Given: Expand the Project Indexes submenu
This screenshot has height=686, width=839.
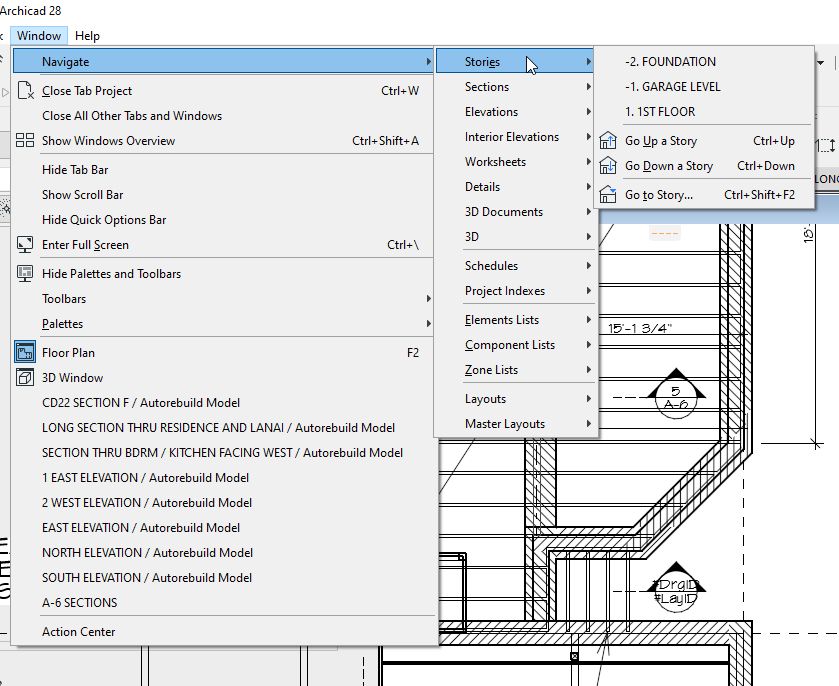Looking at the screenshot, I should [x=516, y=291].
